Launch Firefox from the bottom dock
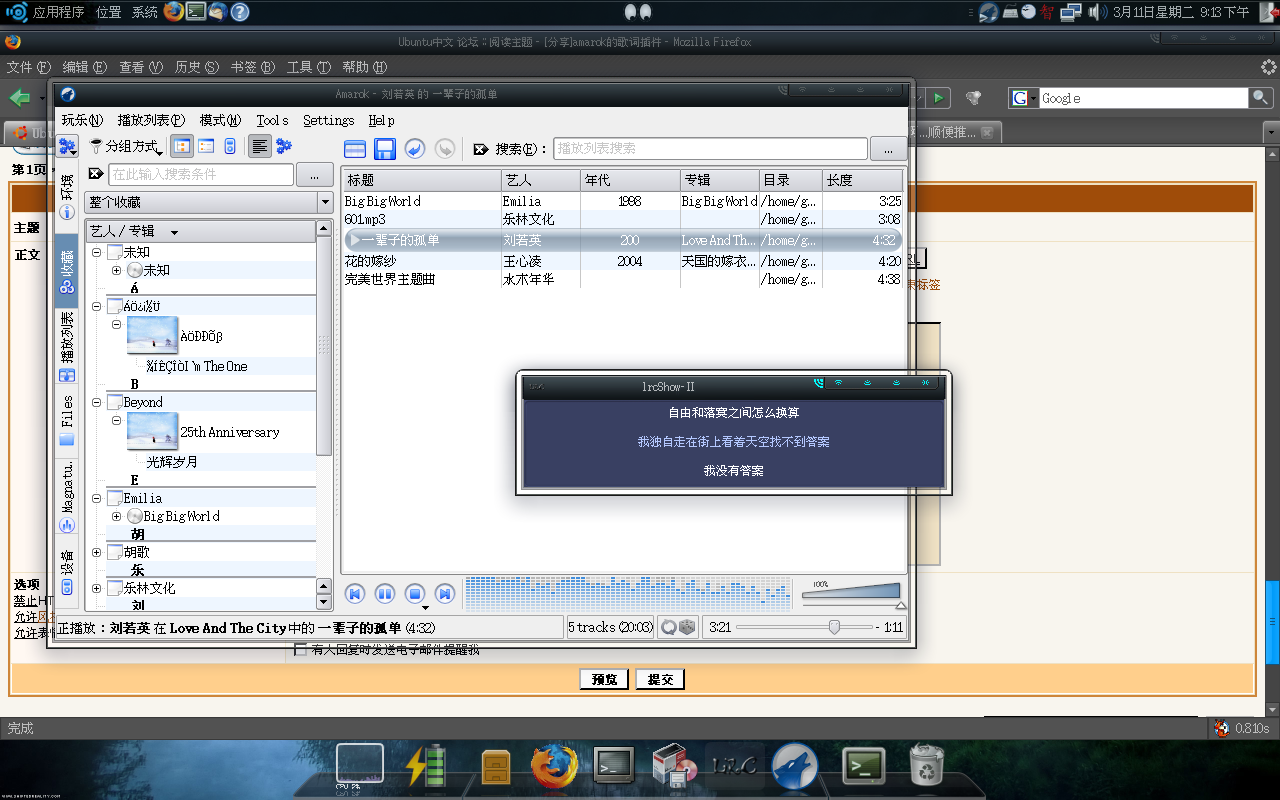The height and width of the screenshot is (800, 1280). click(555, 767)
